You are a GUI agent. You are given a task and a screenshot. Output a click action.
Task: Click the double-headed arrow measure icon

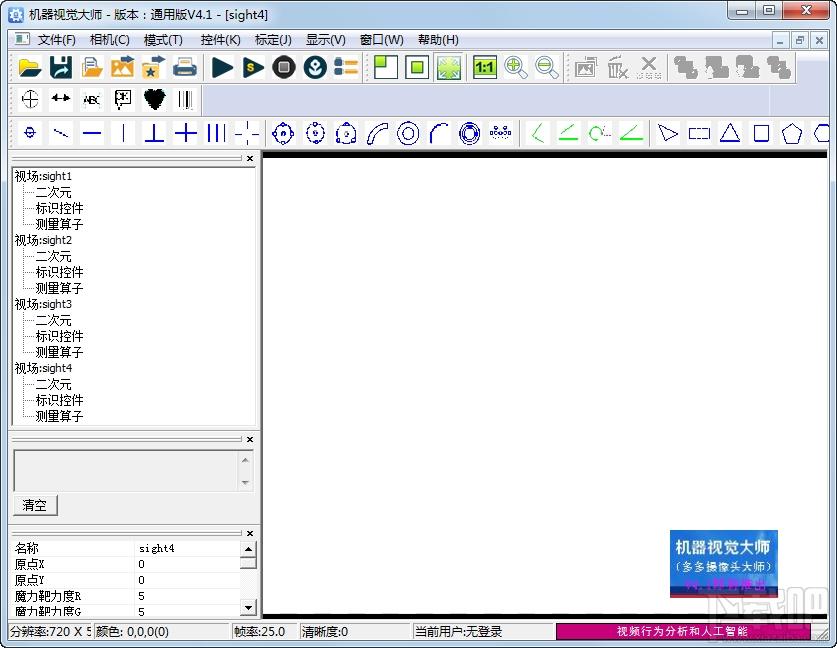[x=61, y=98]
